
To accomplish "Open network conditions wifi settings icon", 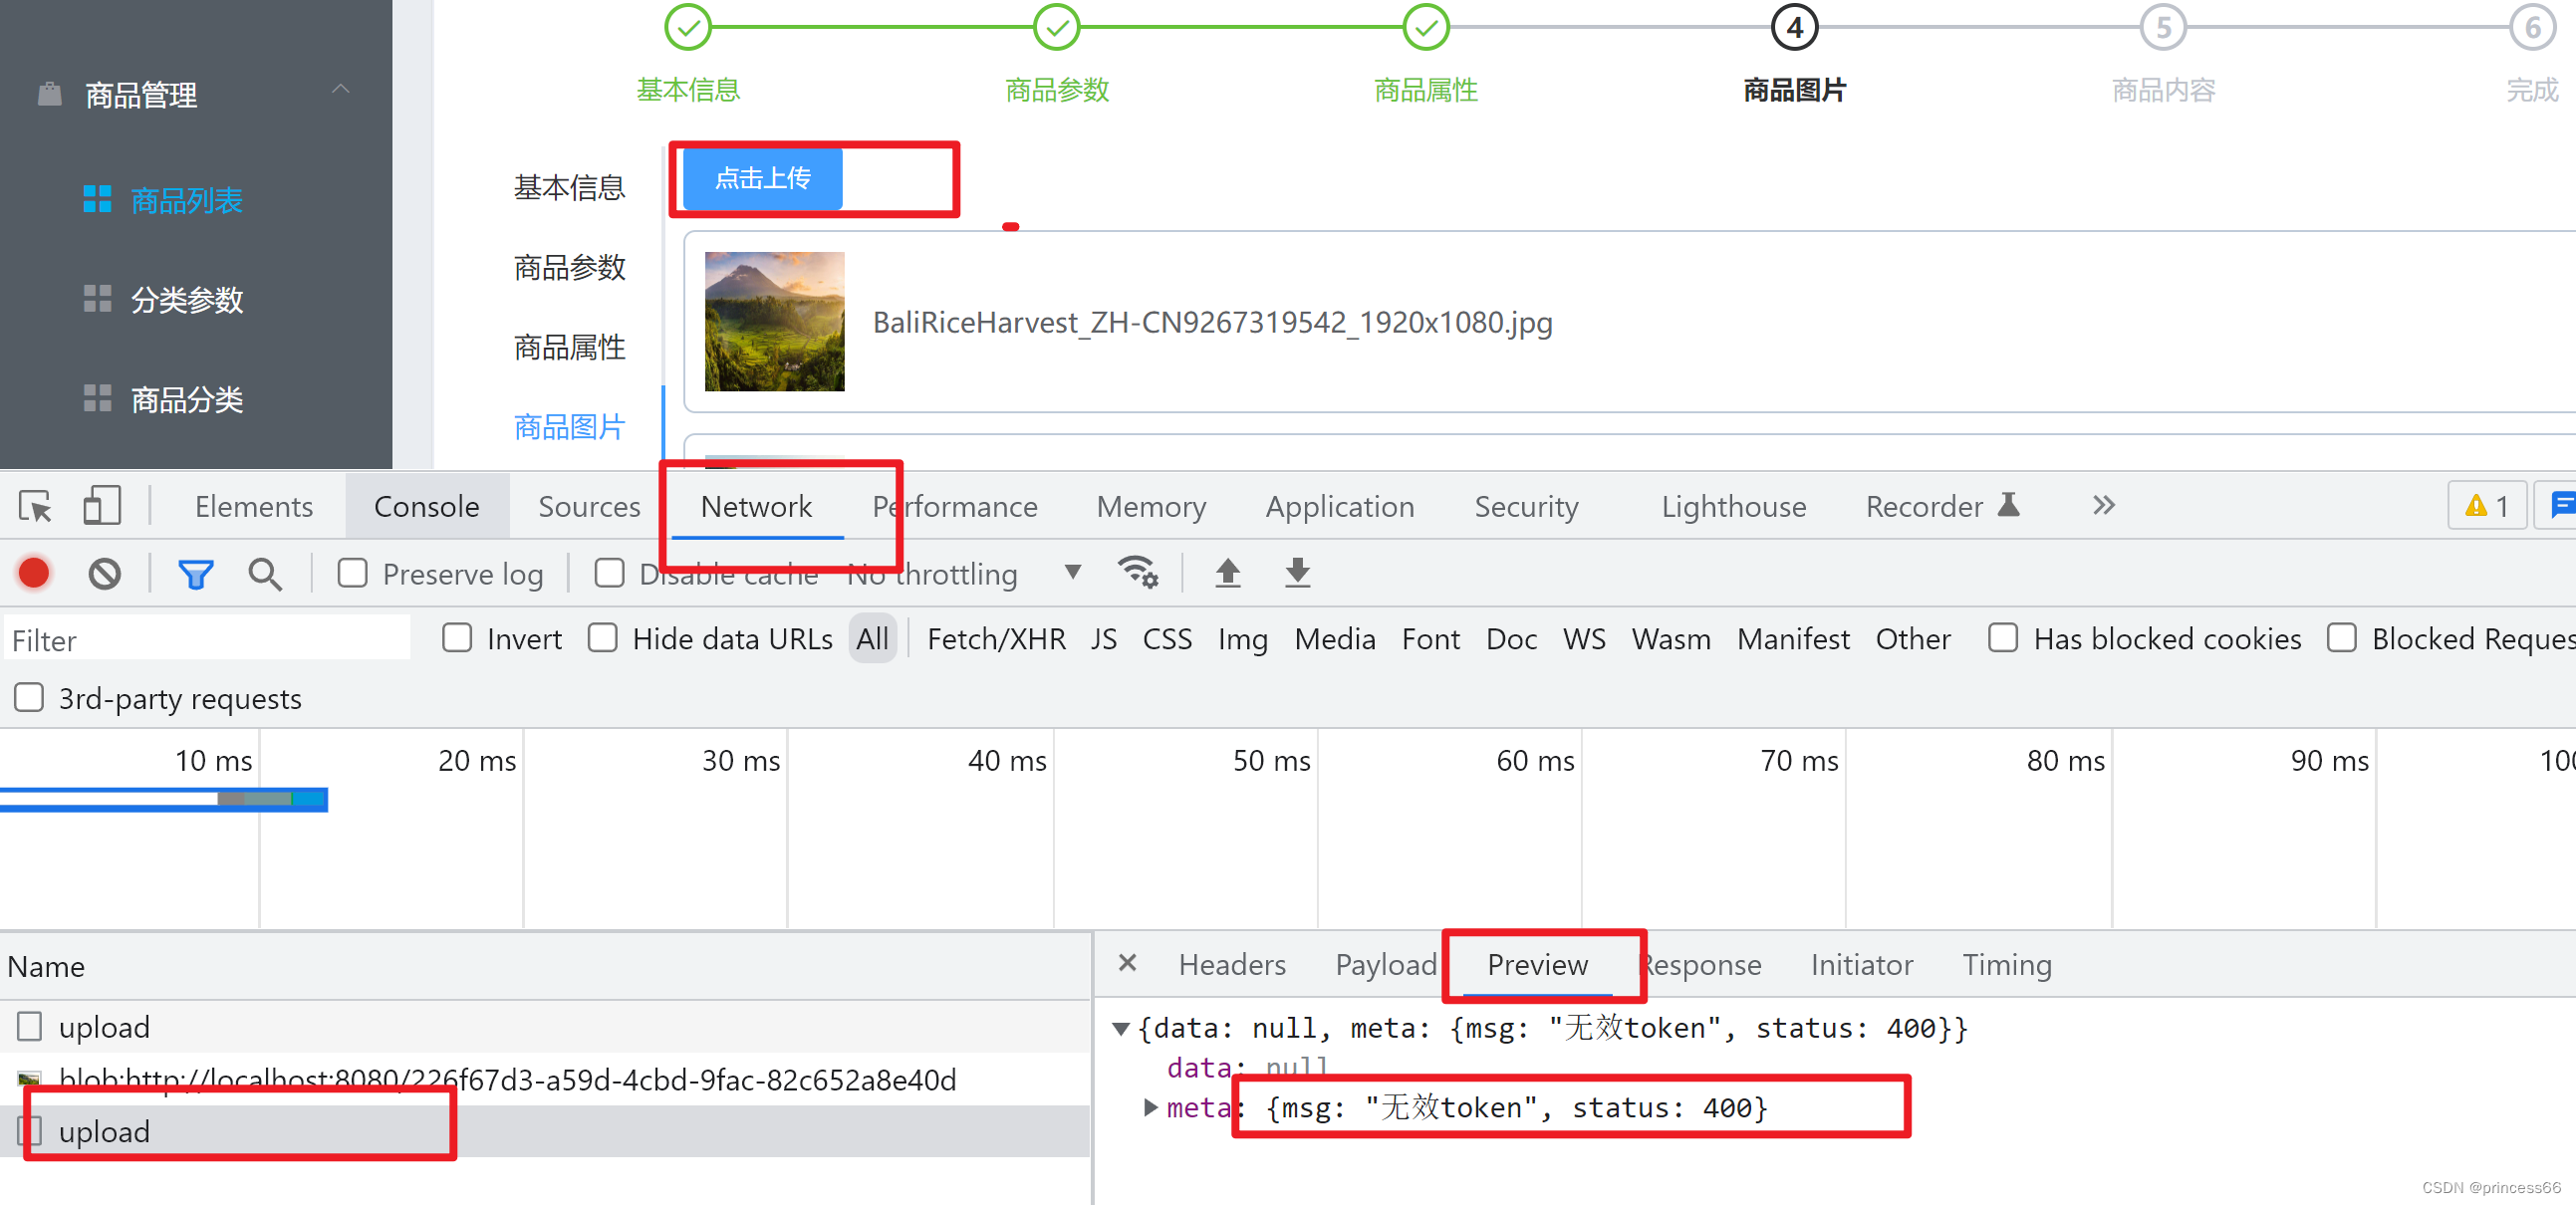I will 1137,572.
